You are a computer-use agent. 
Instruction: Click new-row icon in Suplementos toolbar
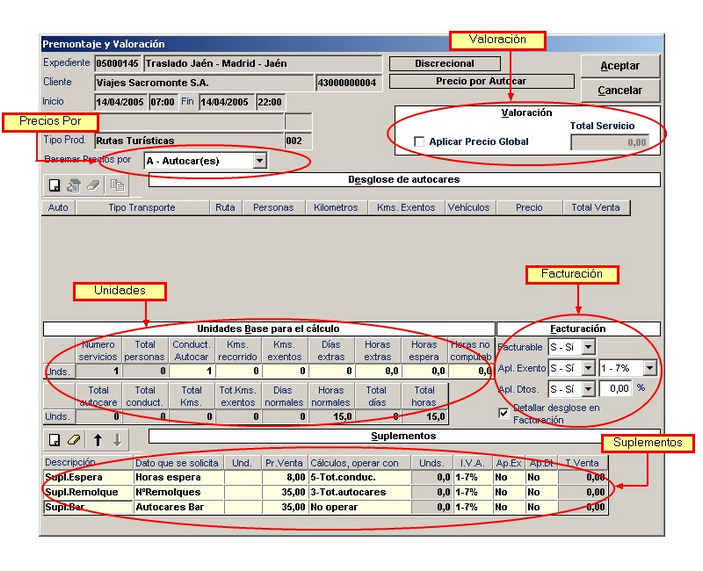coord(55,440)
